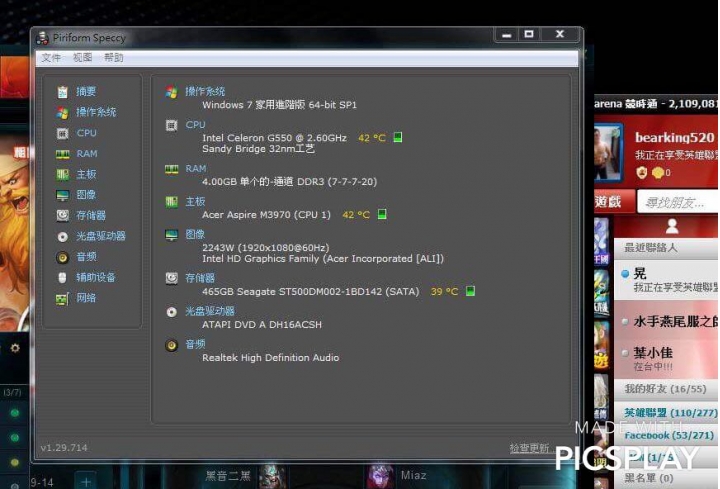This screenshot has width=720, height=489.
Task: Click the green temperature indicator next to Acer Aspire M3970
Action: tap(382, 214)
